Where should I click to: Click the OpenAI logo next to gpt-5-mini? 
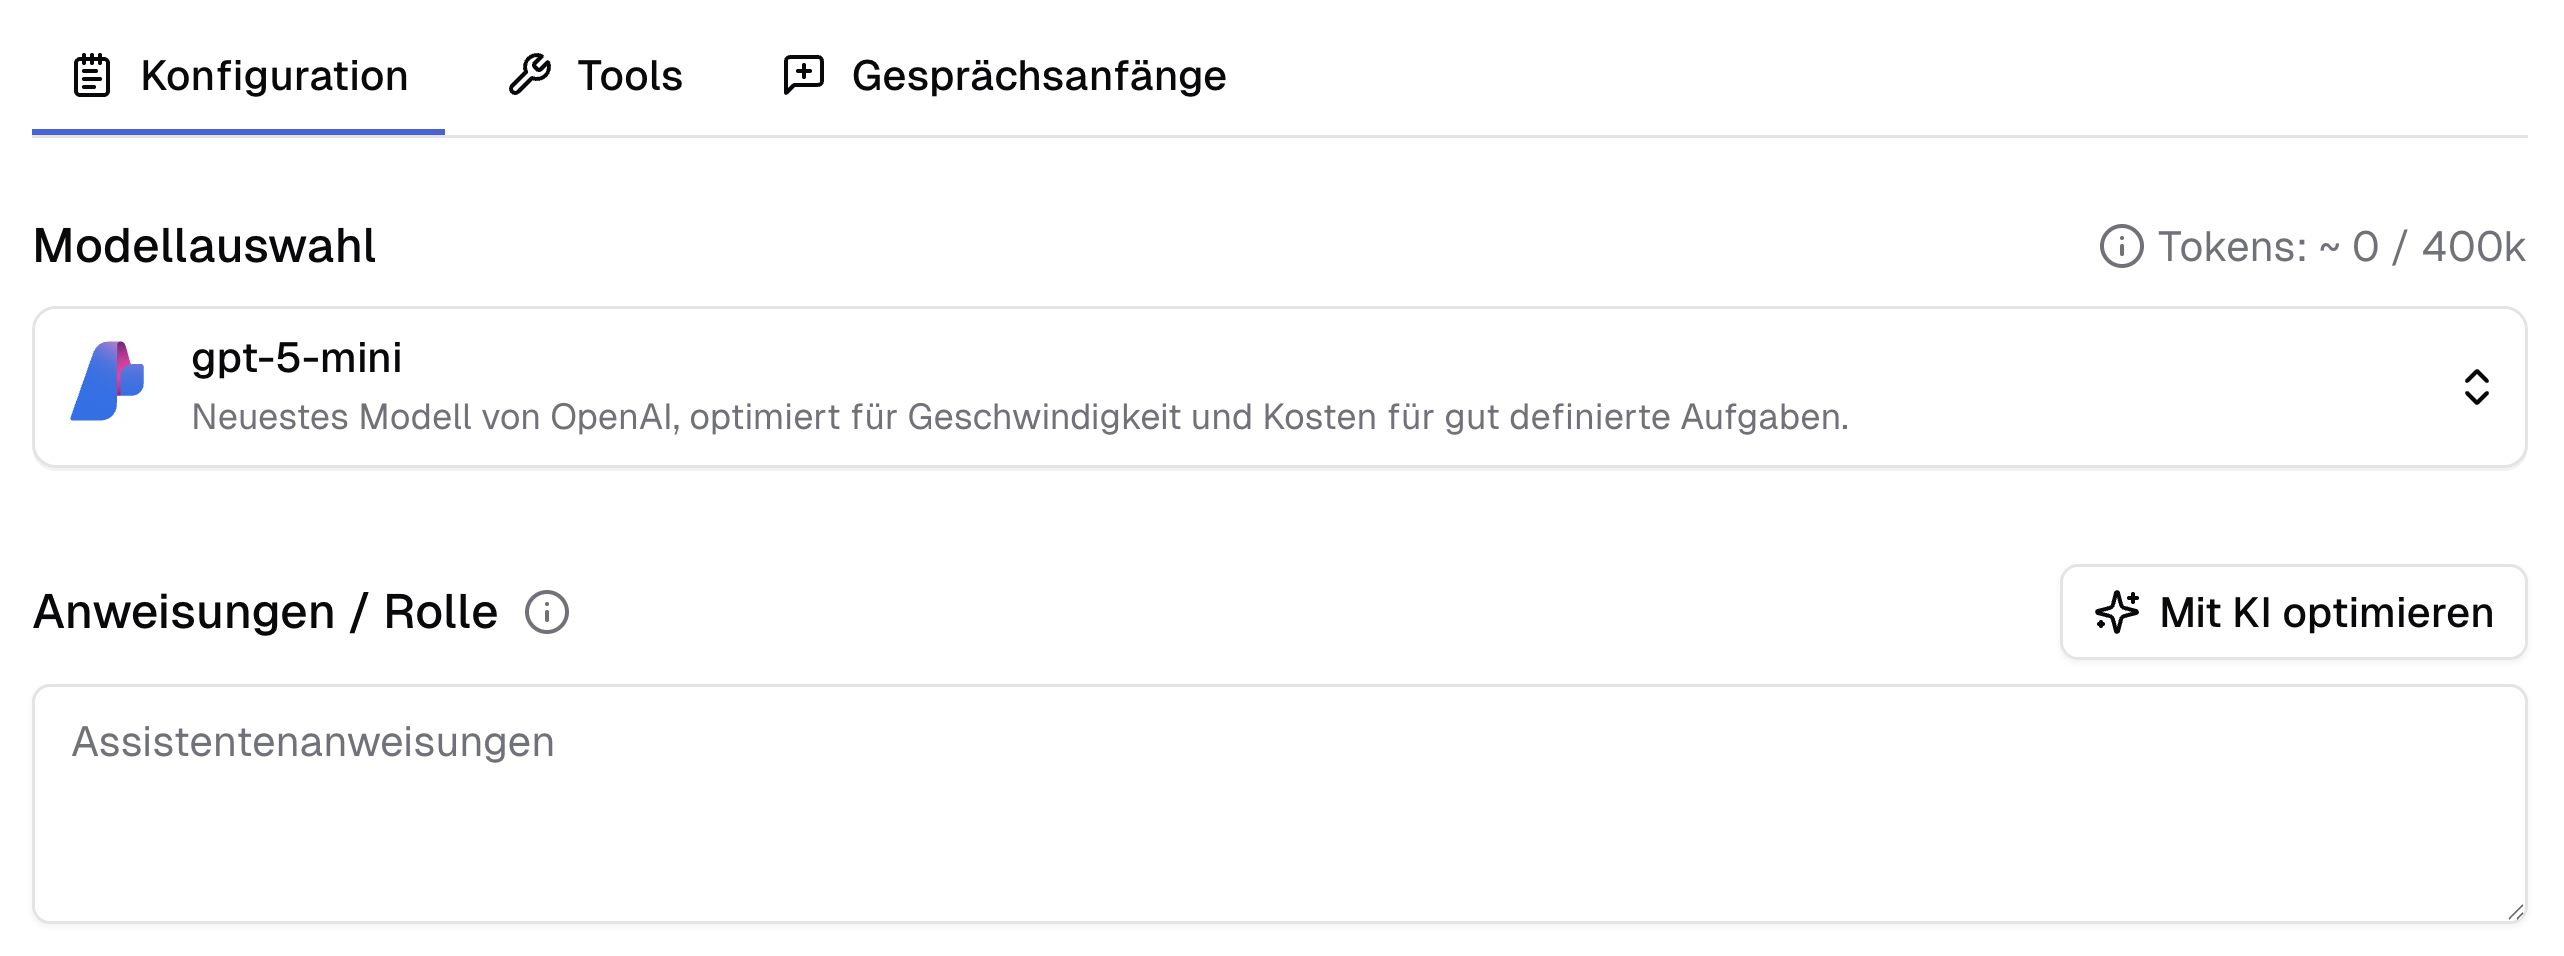[x=107, y=385]
